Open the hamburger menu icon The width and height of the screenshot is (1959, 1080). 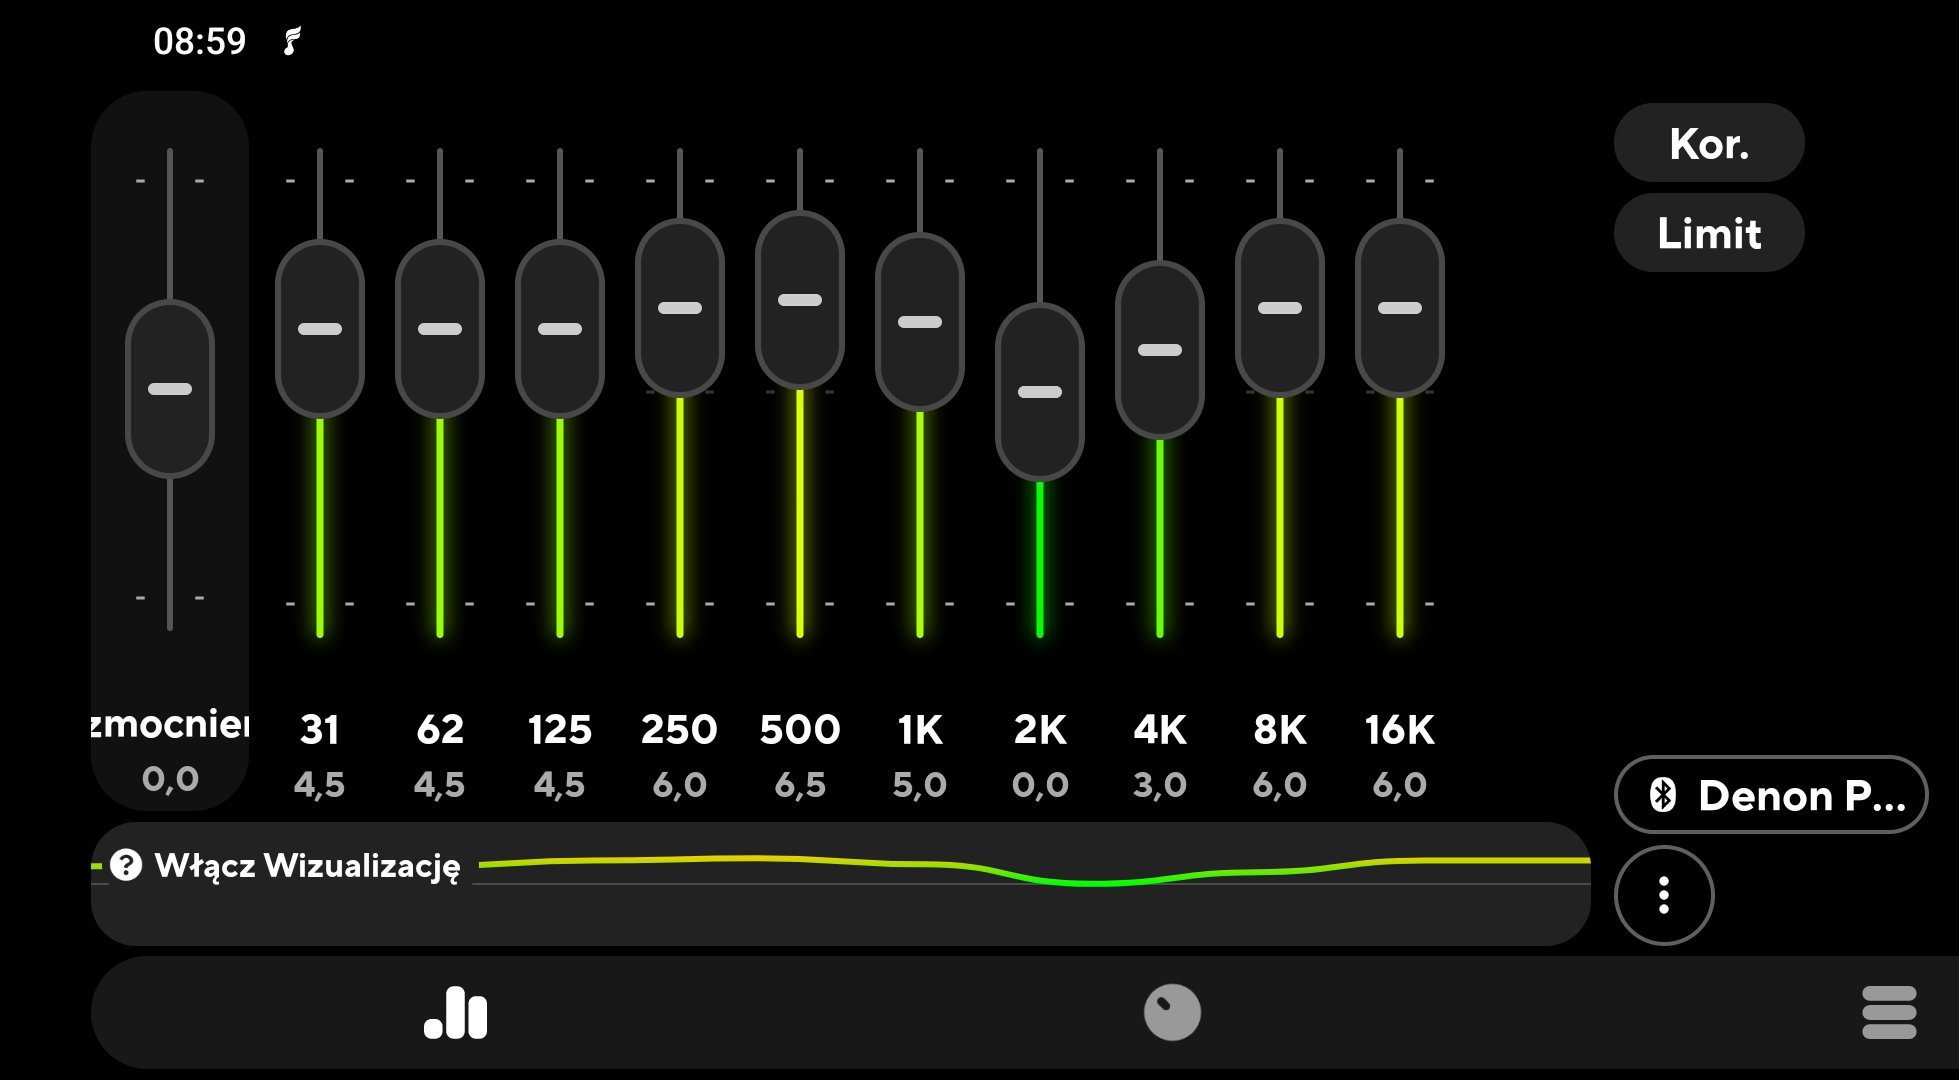click(1889, 1012)
